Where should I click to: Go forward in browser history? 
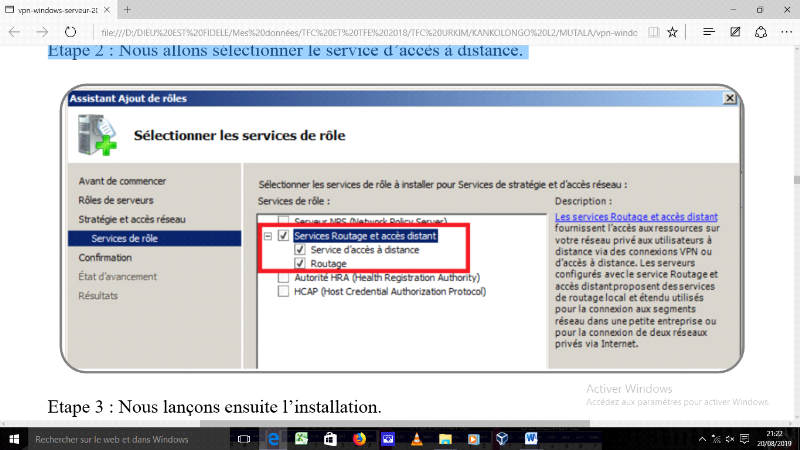(42, 32)
